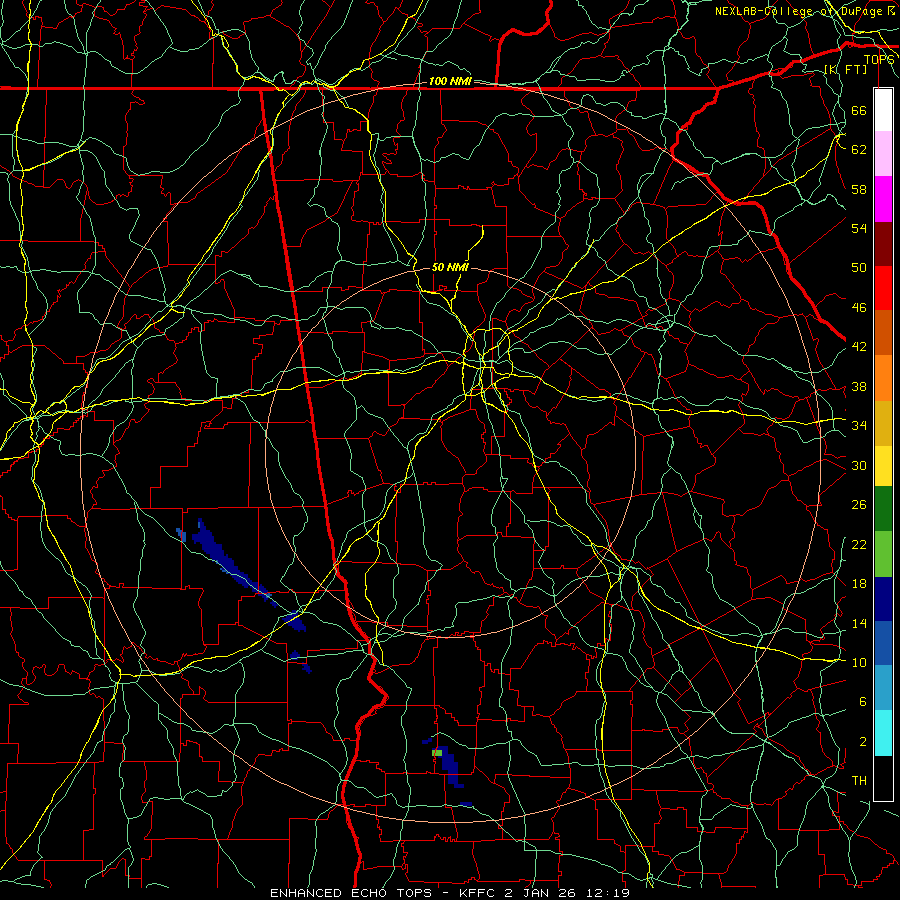Viewport: 900px width, 900px height.
Task: Pick the yellow legend color band
Action: coord(883,466)
